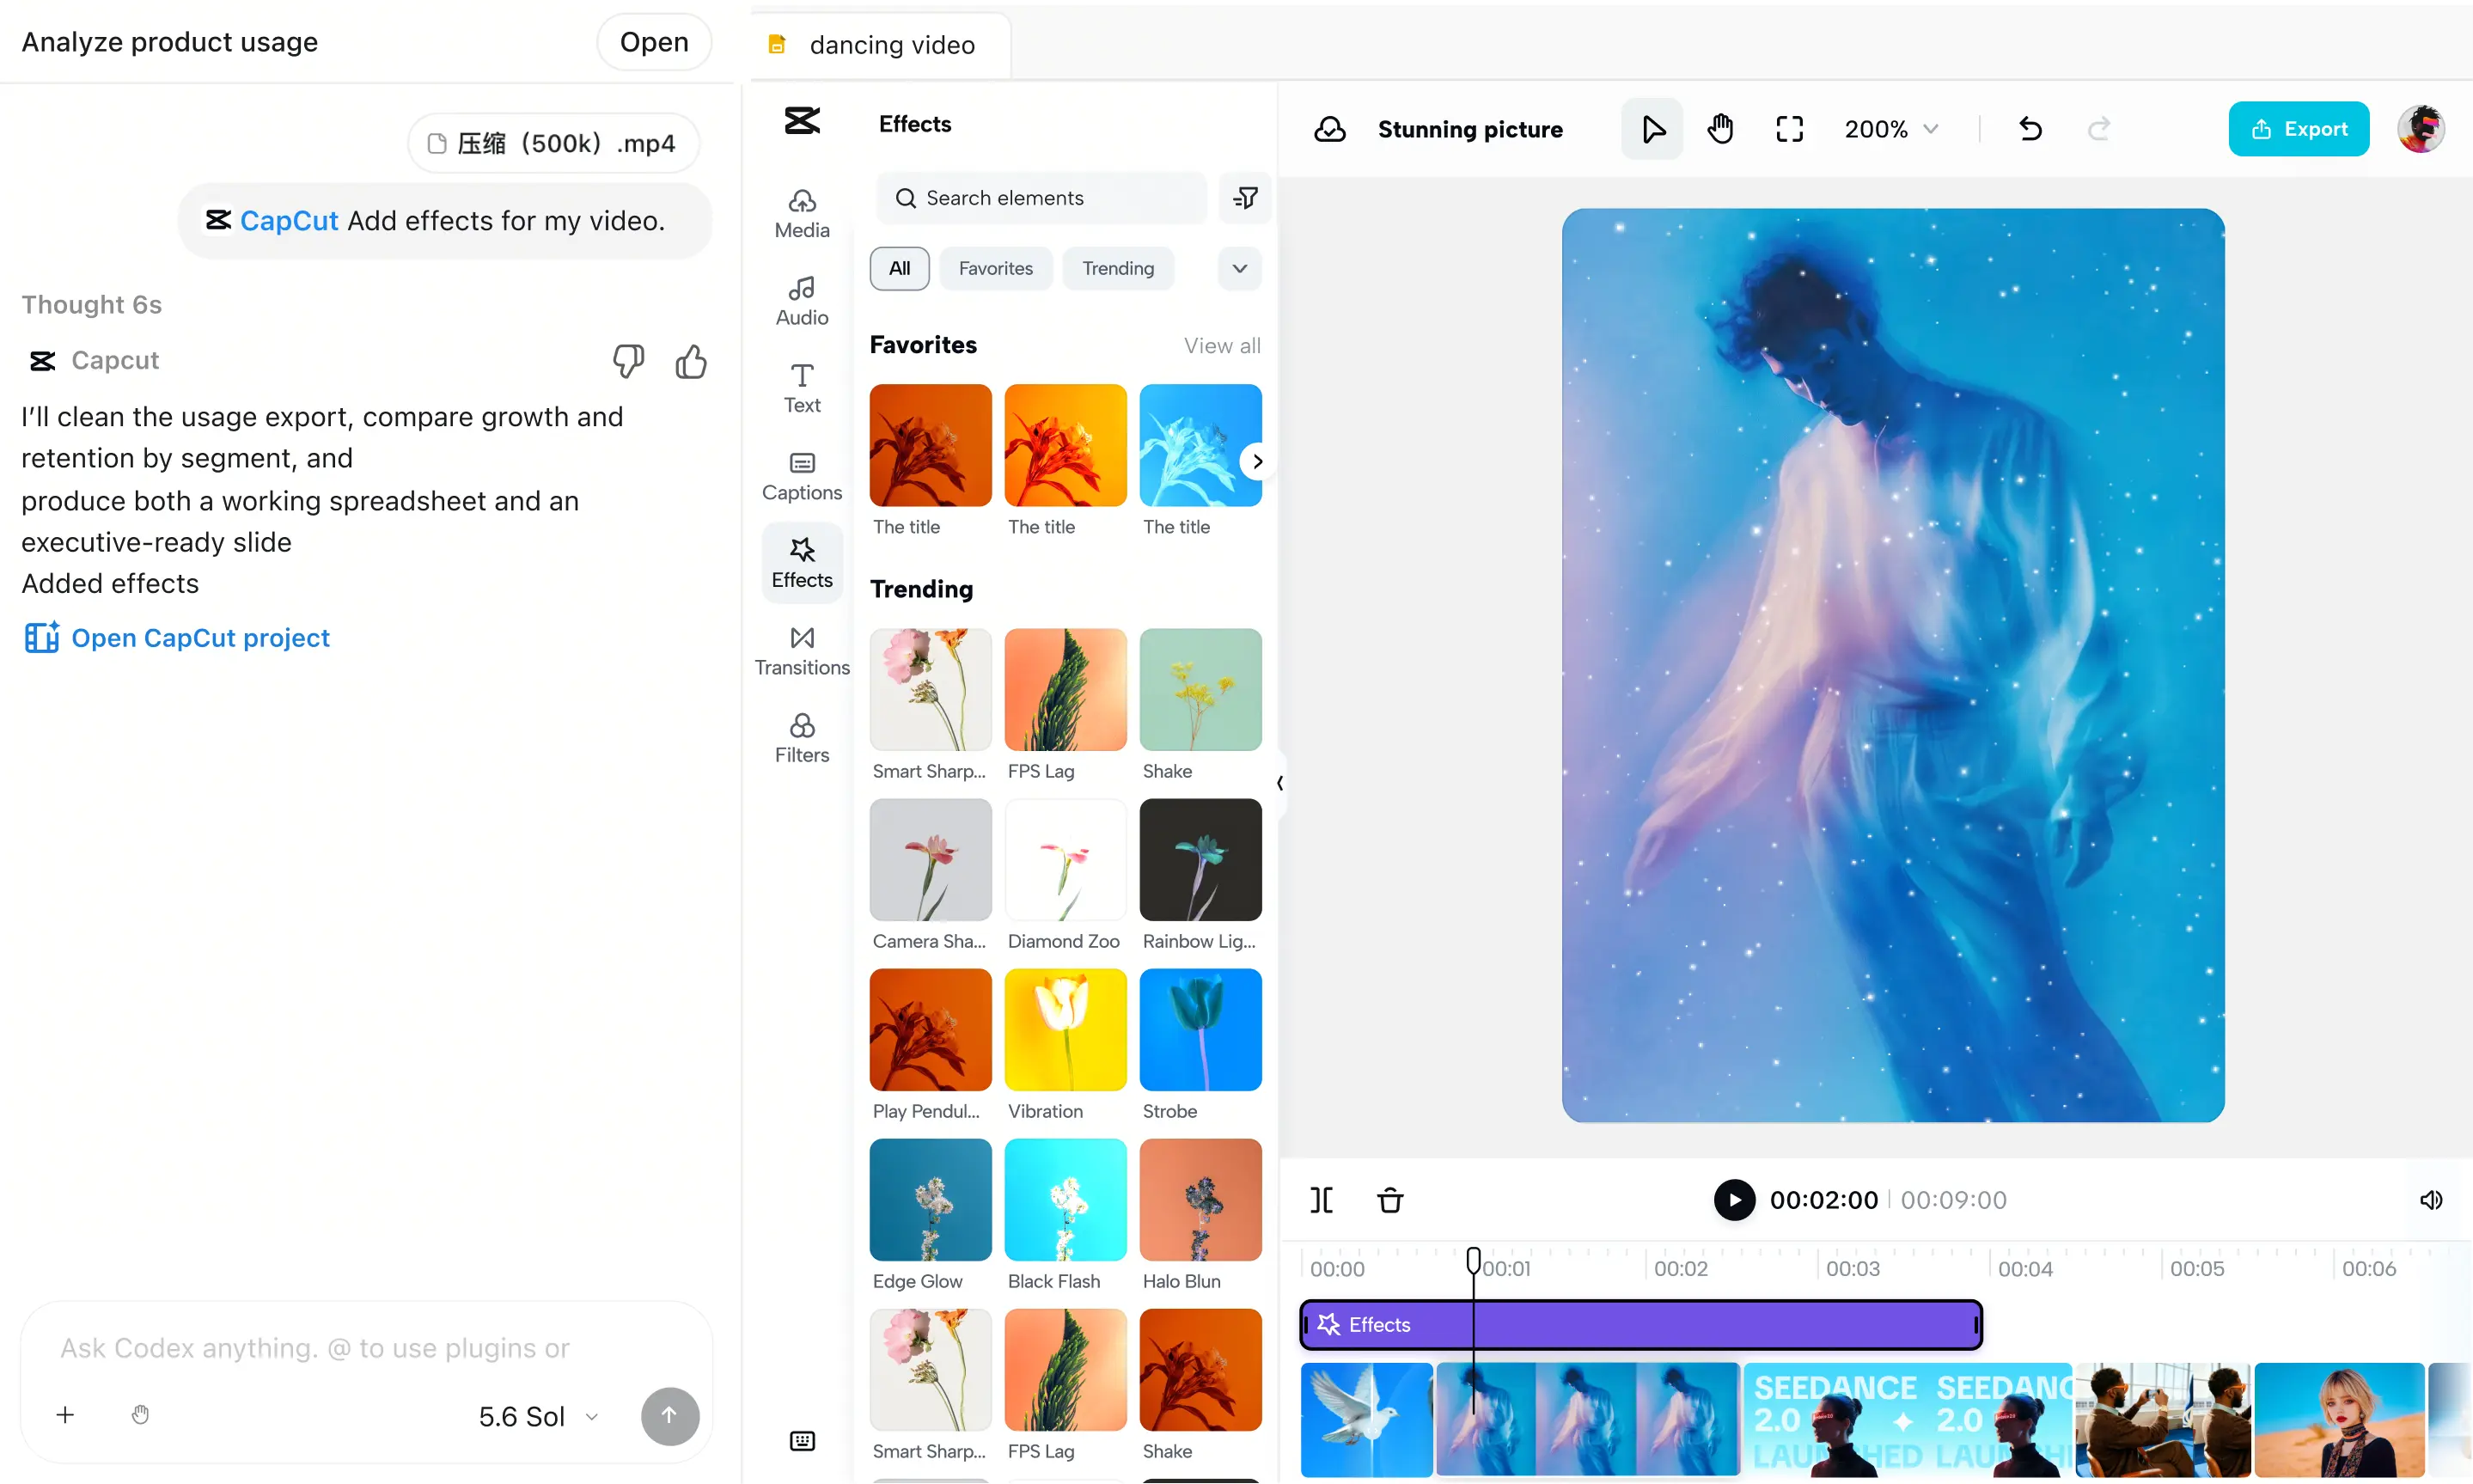Open the Audio panel in sidebar

click(802, 301)
